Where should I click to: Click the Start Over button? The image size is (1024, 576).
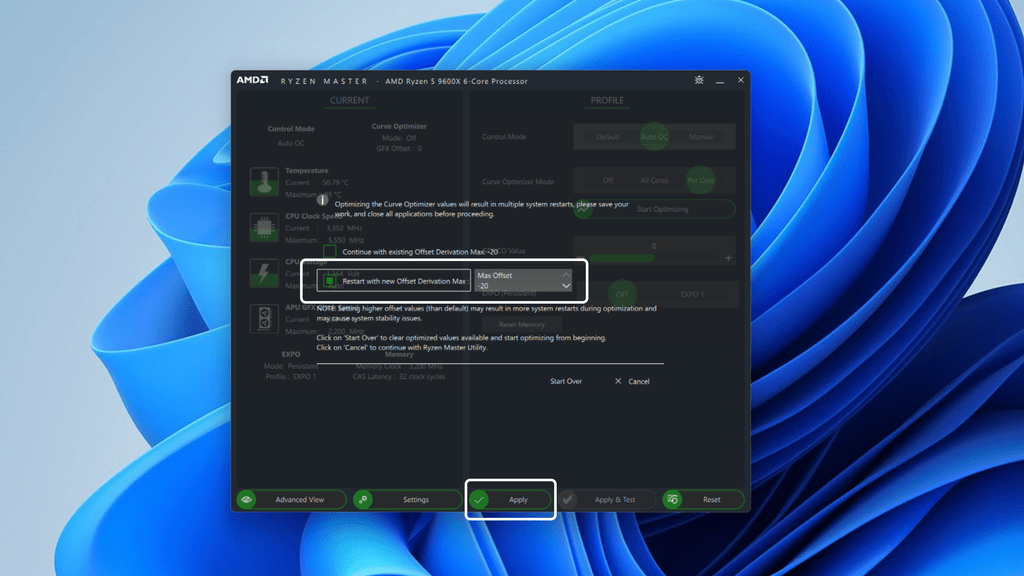tap(567, 381)
